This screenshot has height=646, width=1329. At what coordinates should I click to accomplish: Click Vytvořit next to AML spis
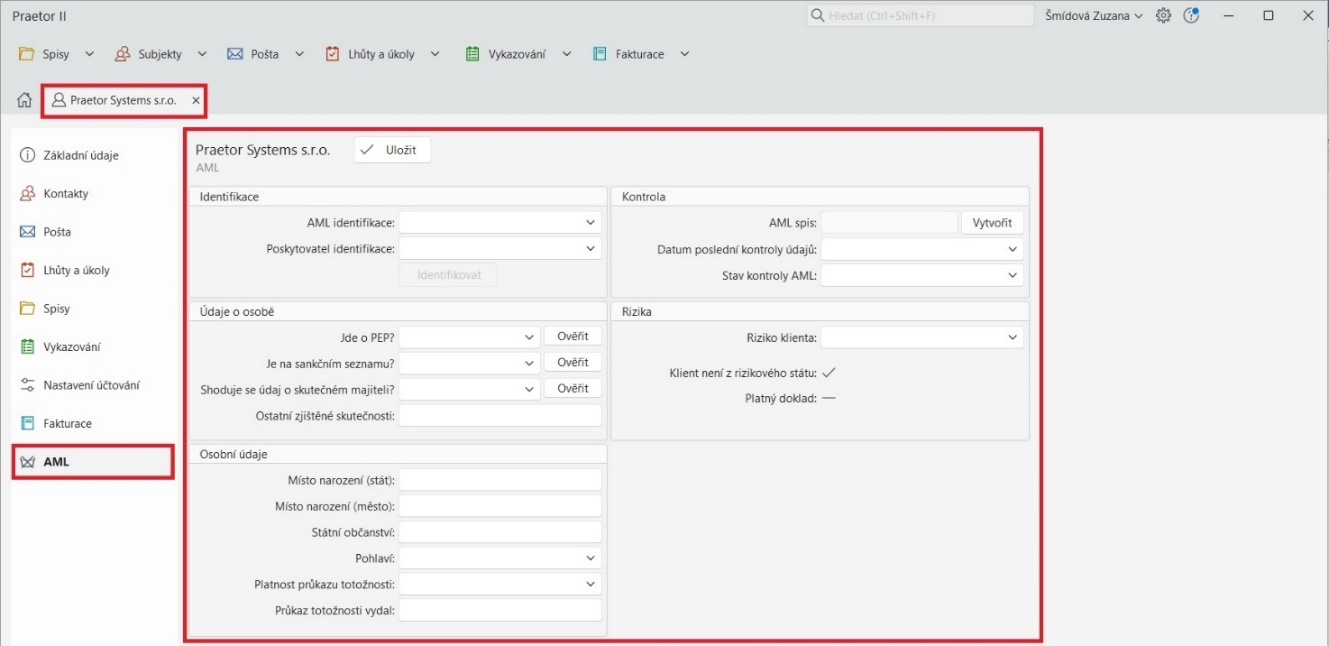point(992,223)
